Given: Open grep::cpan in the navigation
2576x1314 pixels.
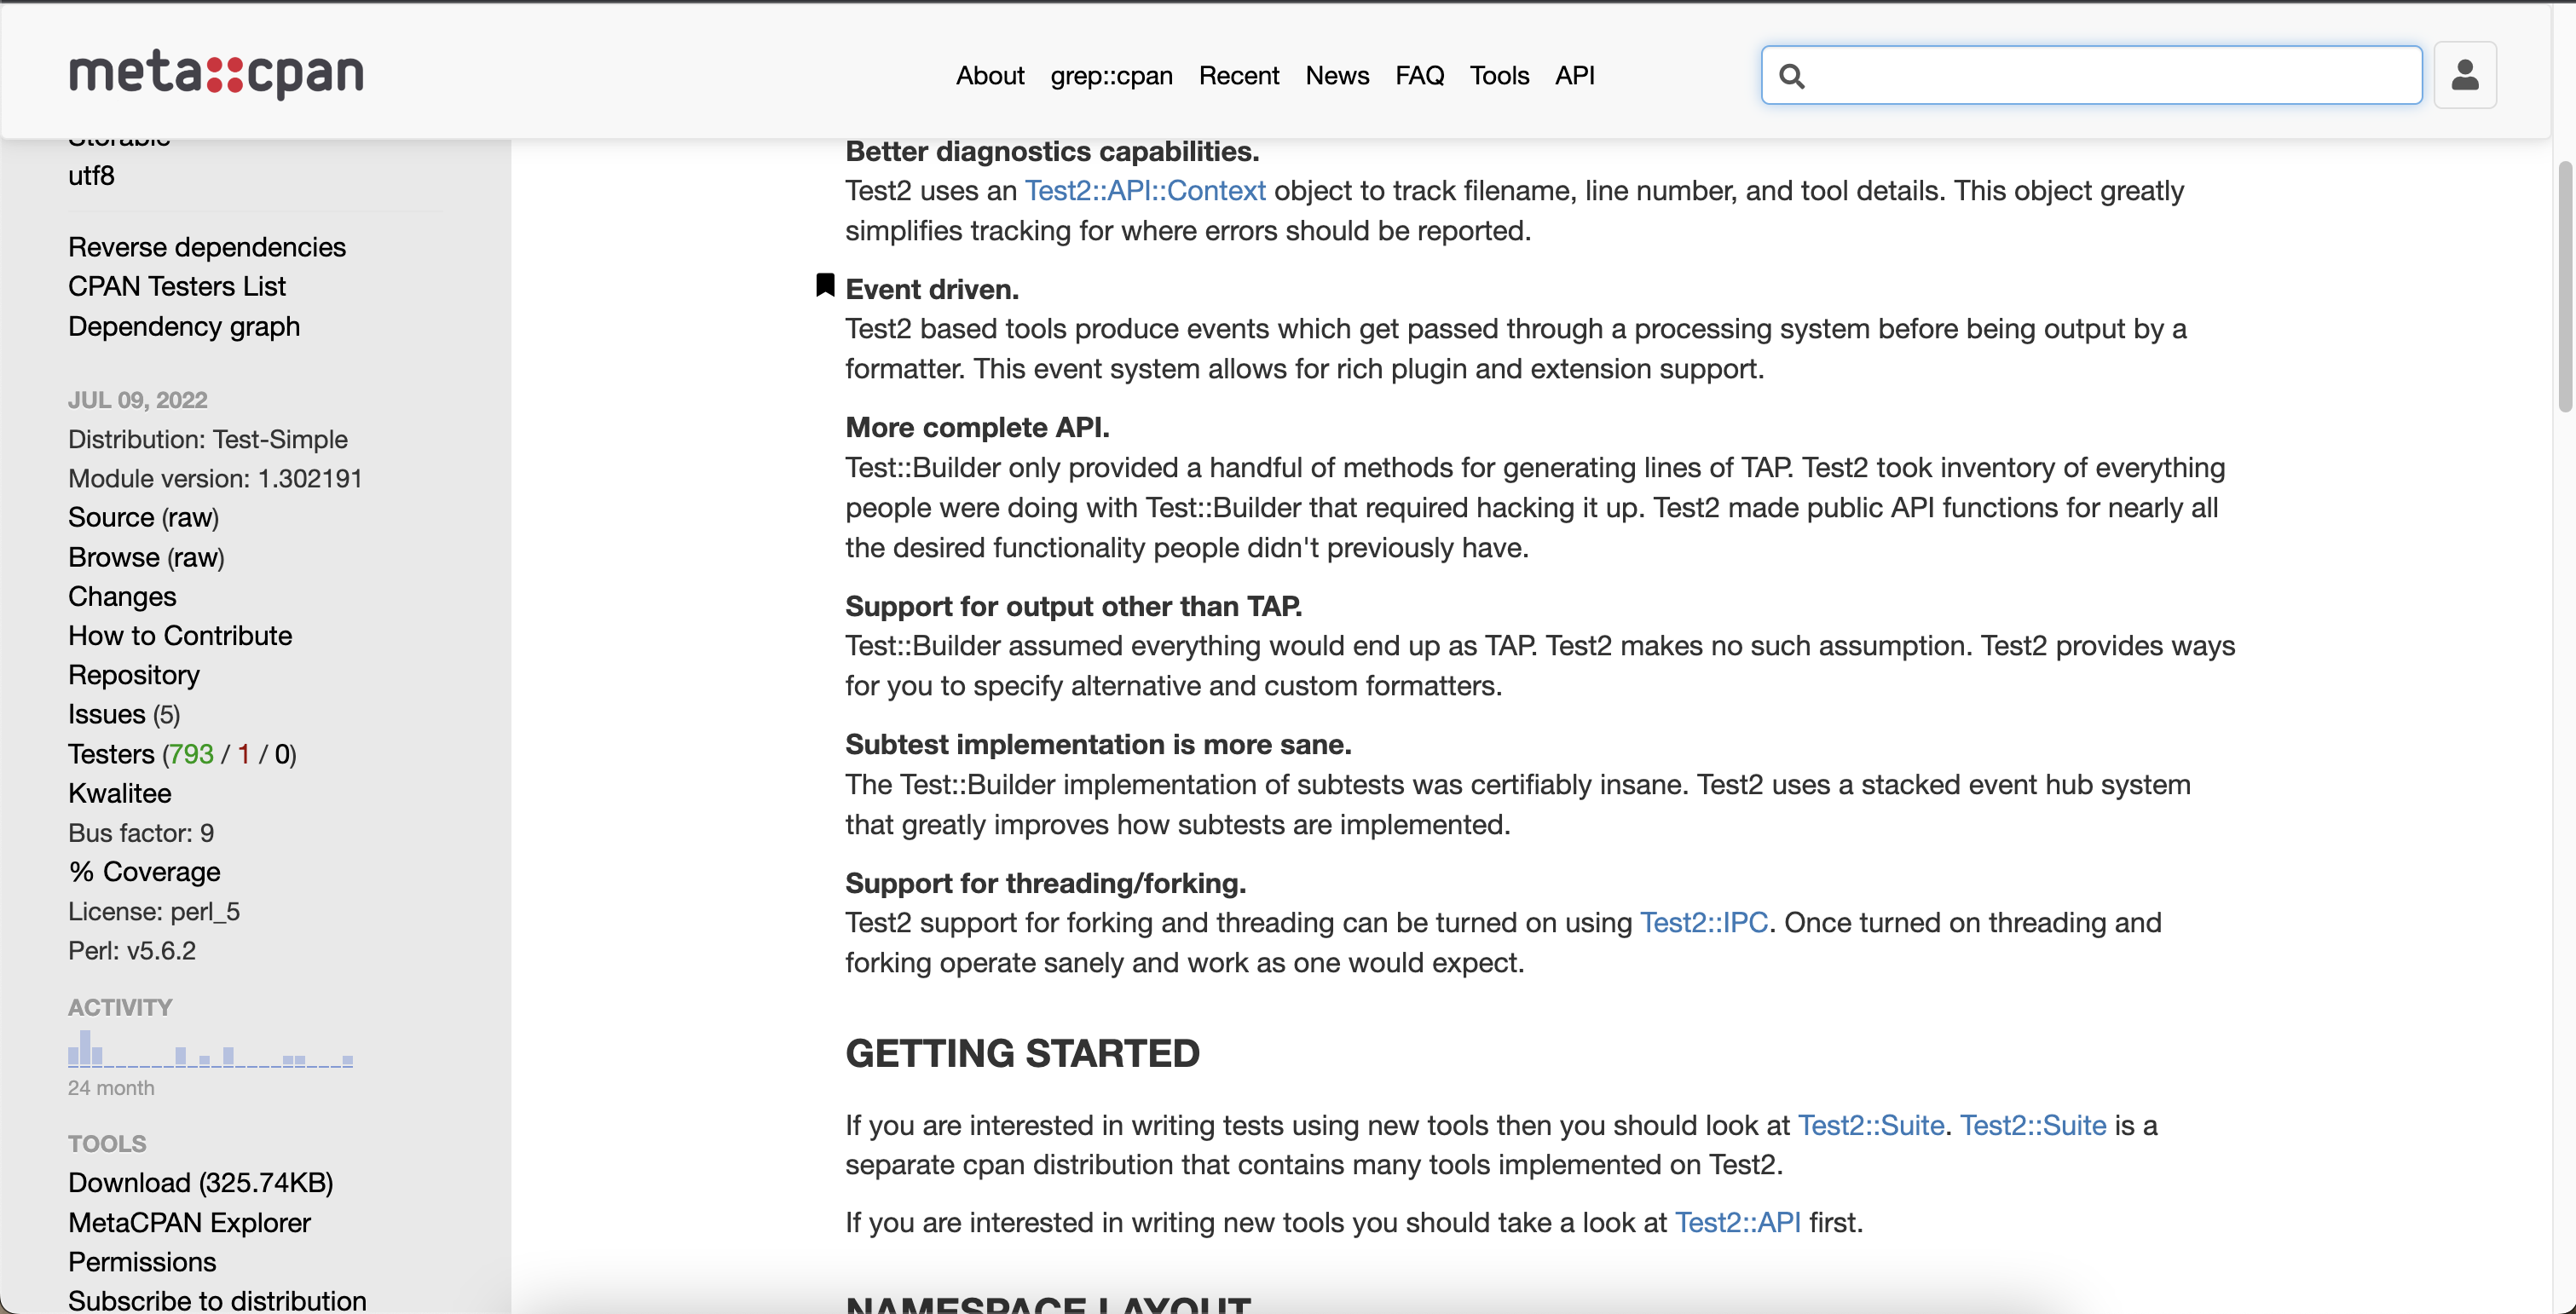Looking at the screenshot, I should 1111,75.
